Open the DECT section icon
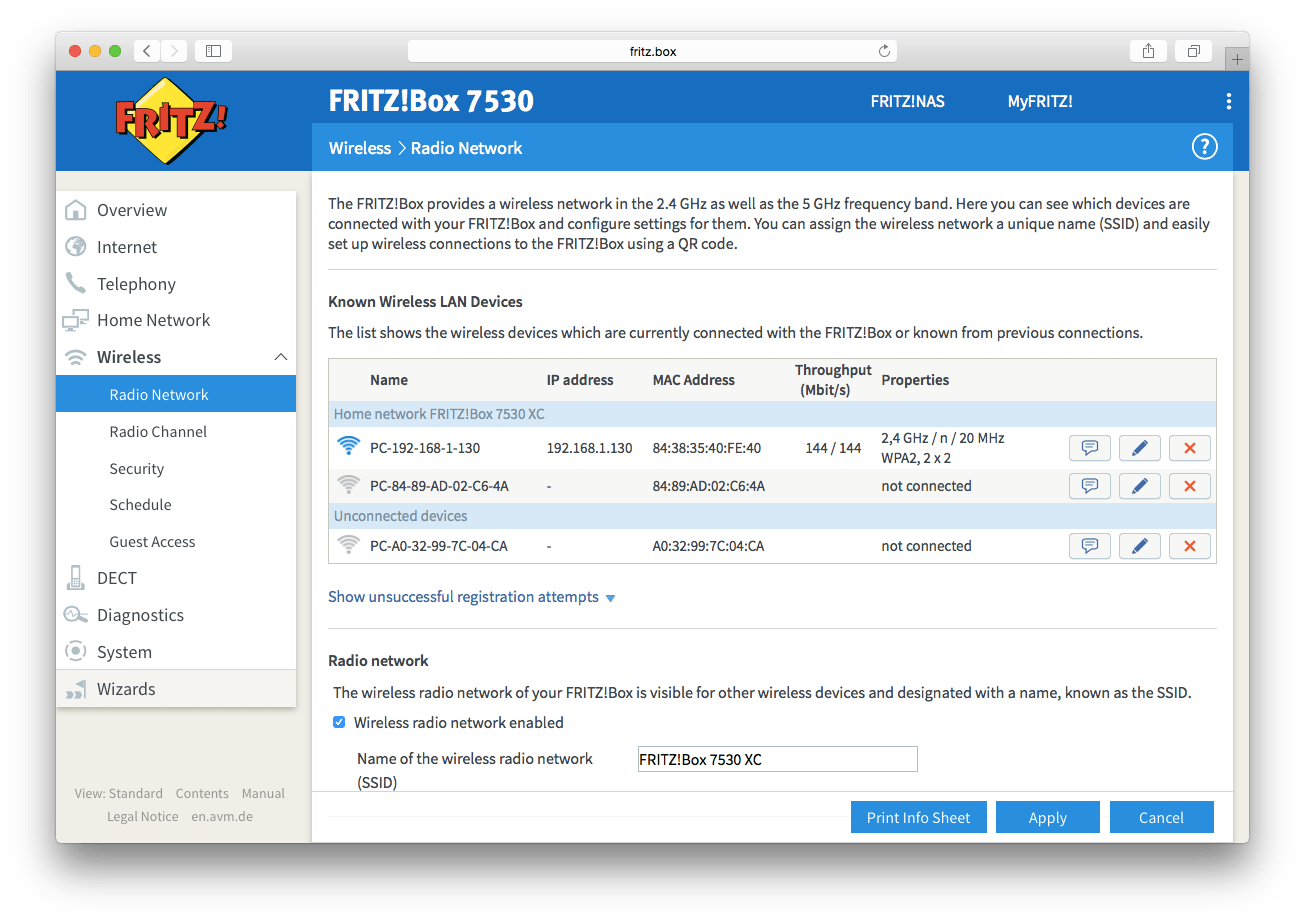This screenshot has width=1305, height=923. click(75, 577)
